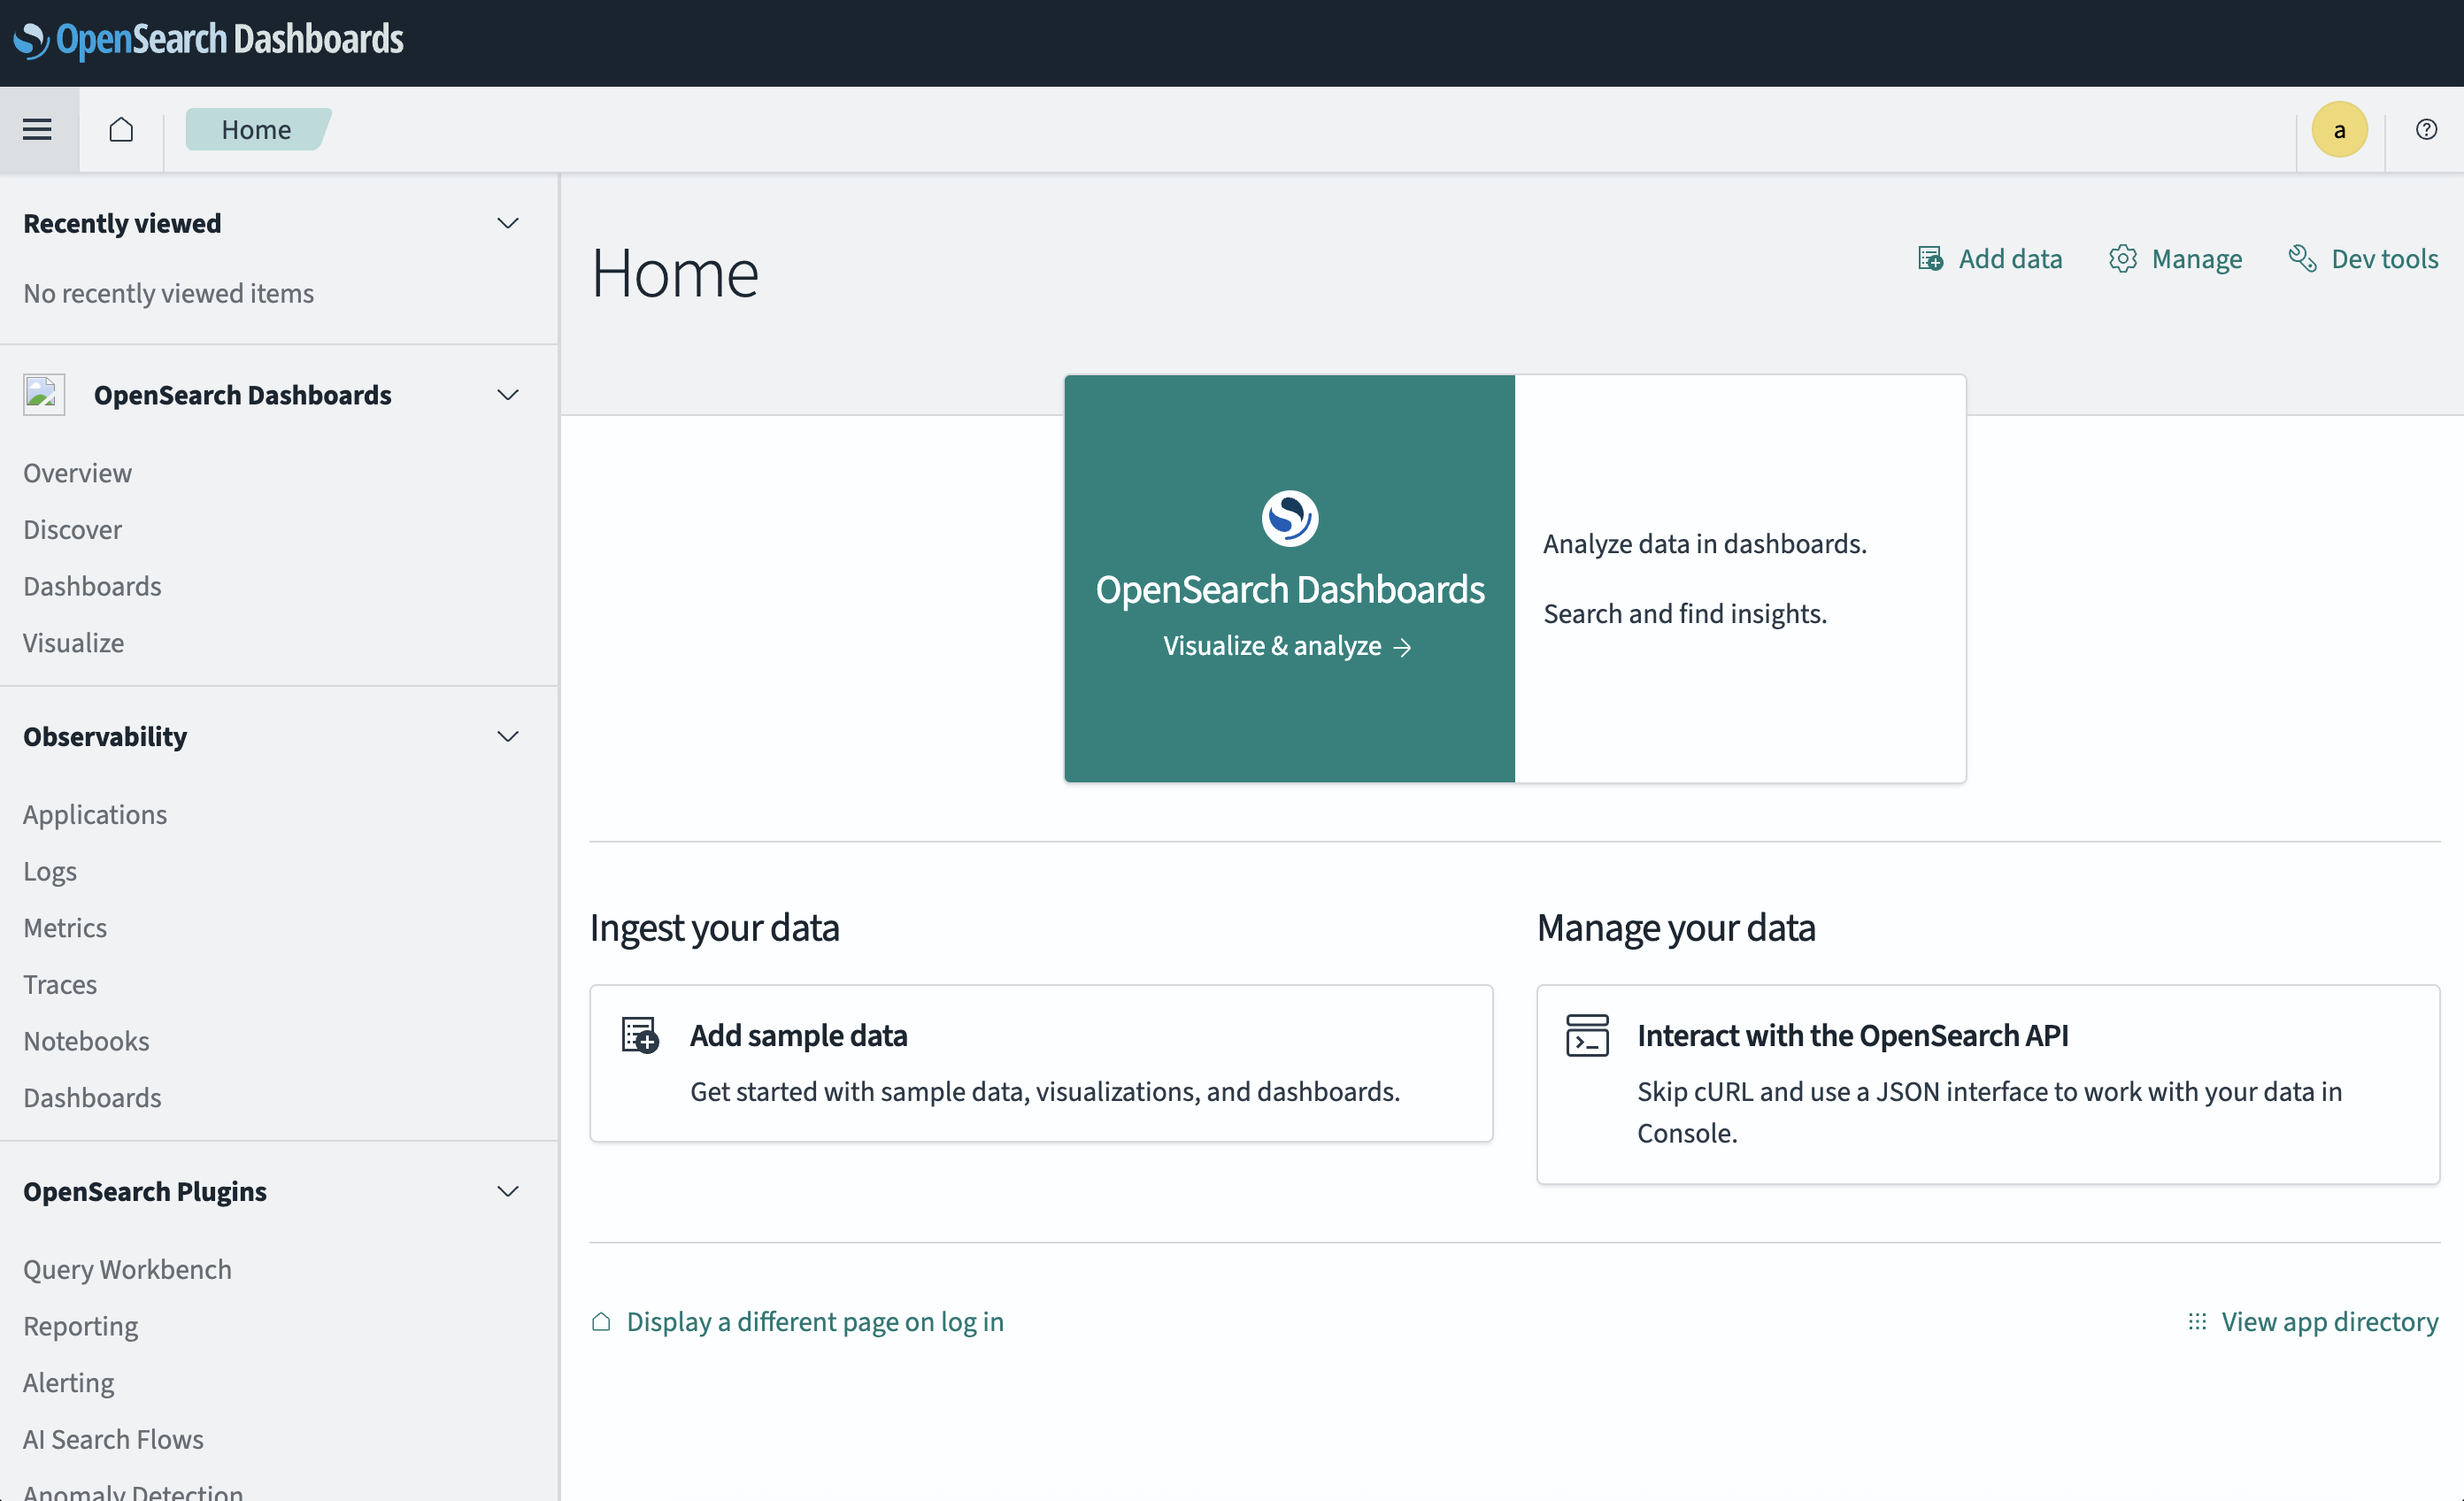Open the help question mark icon
Screen dimensions: 2464x1501
[2426, 129]
